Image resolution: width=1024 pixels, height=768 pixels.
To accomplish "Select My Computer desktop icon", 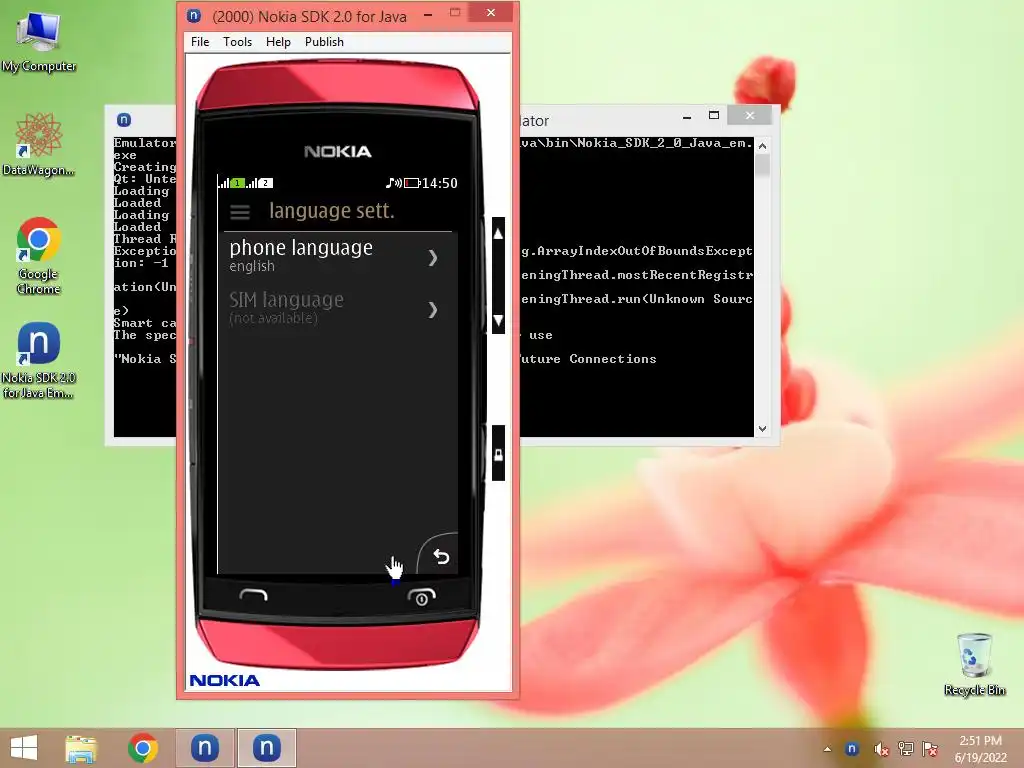I will click(39, 42).
